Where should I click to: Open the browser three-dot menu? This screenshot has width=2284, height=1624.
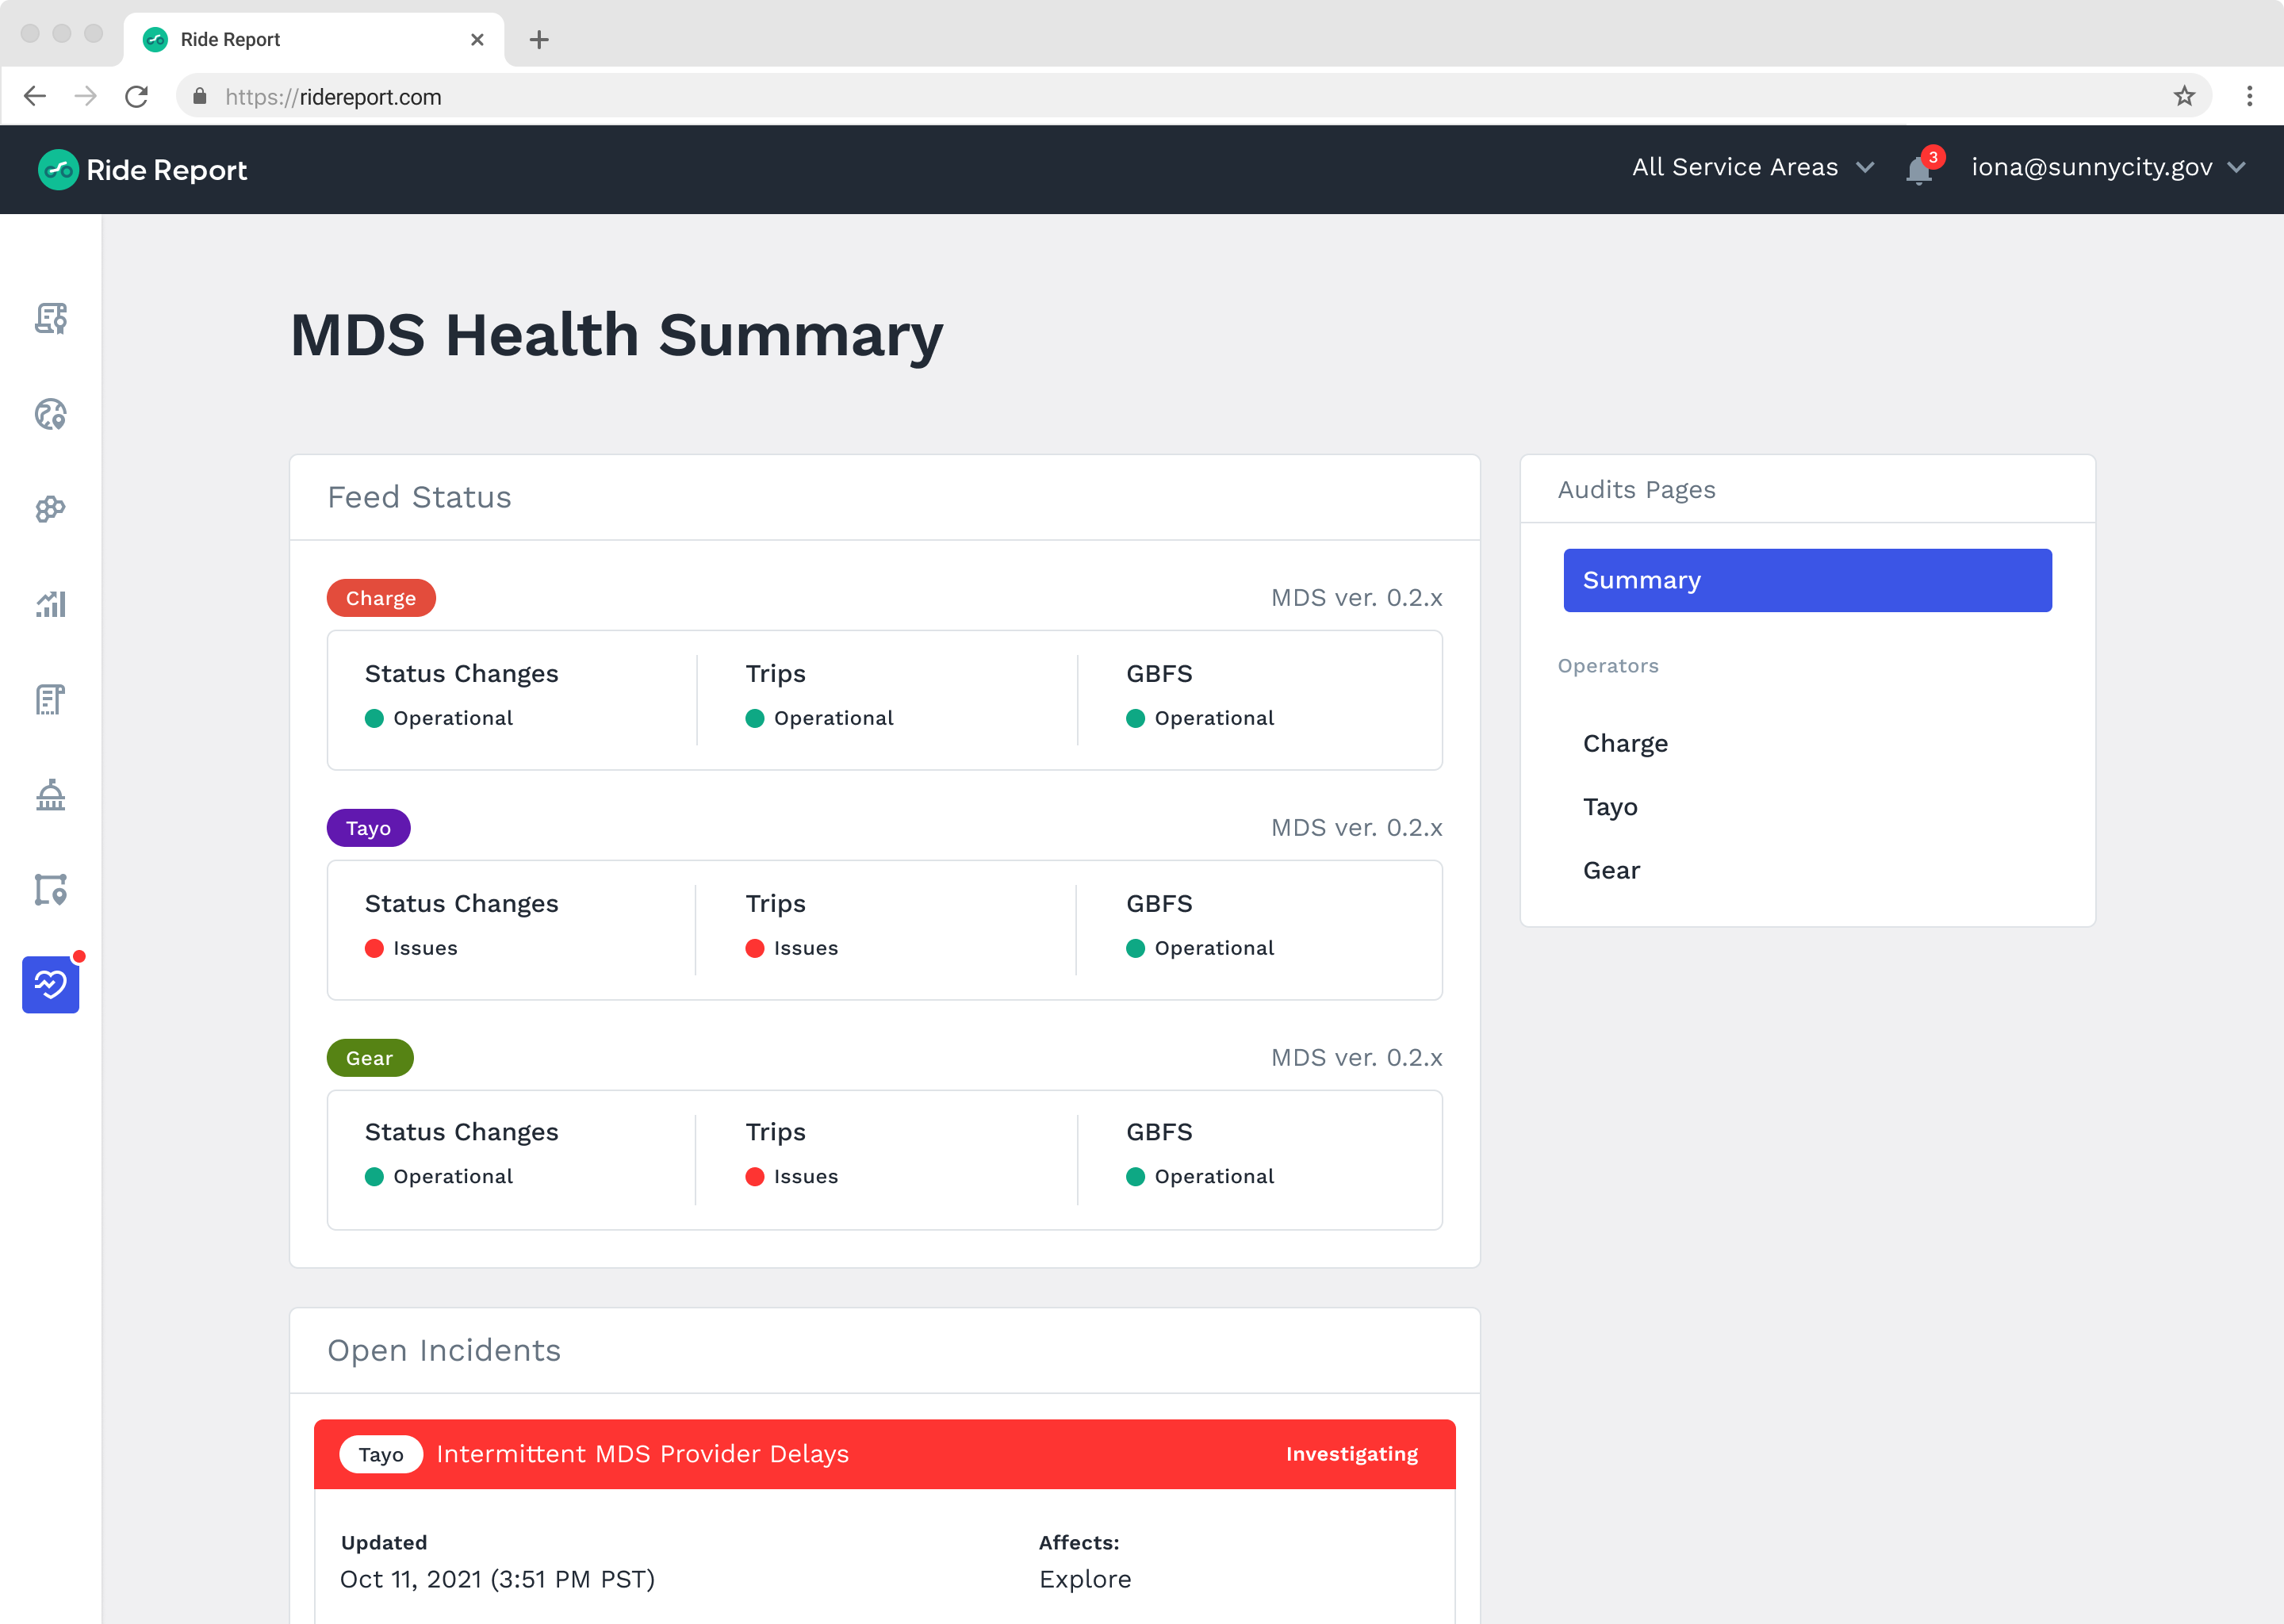pos(2250,96)
